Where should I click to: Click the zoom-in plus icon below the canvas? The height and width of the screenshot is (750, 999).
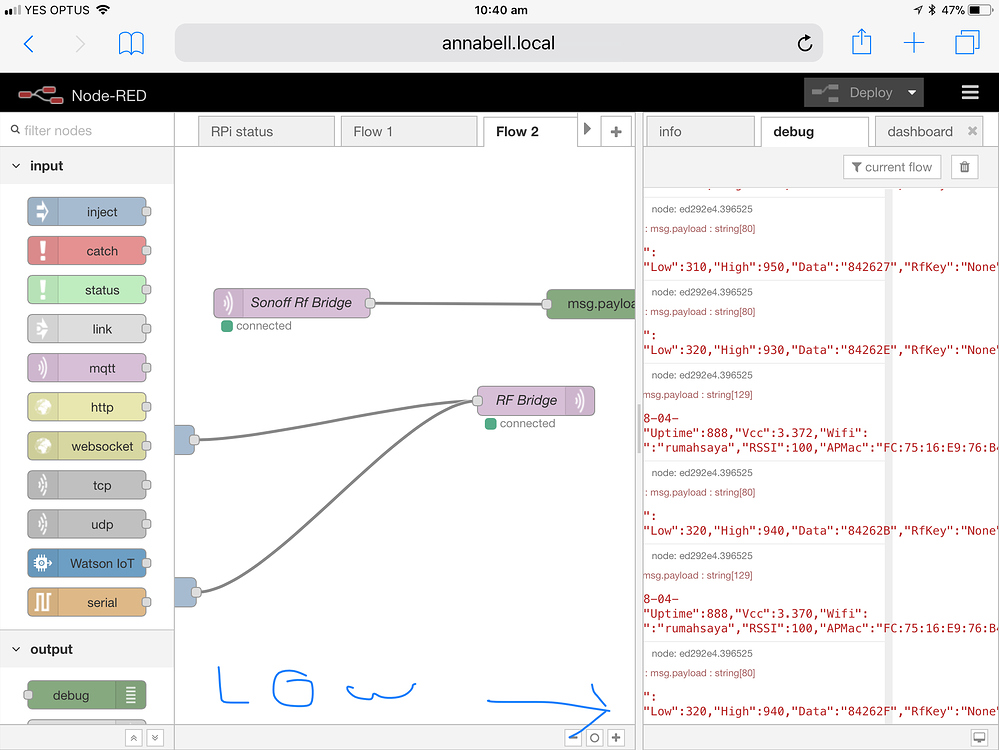(x=616, y=737)
